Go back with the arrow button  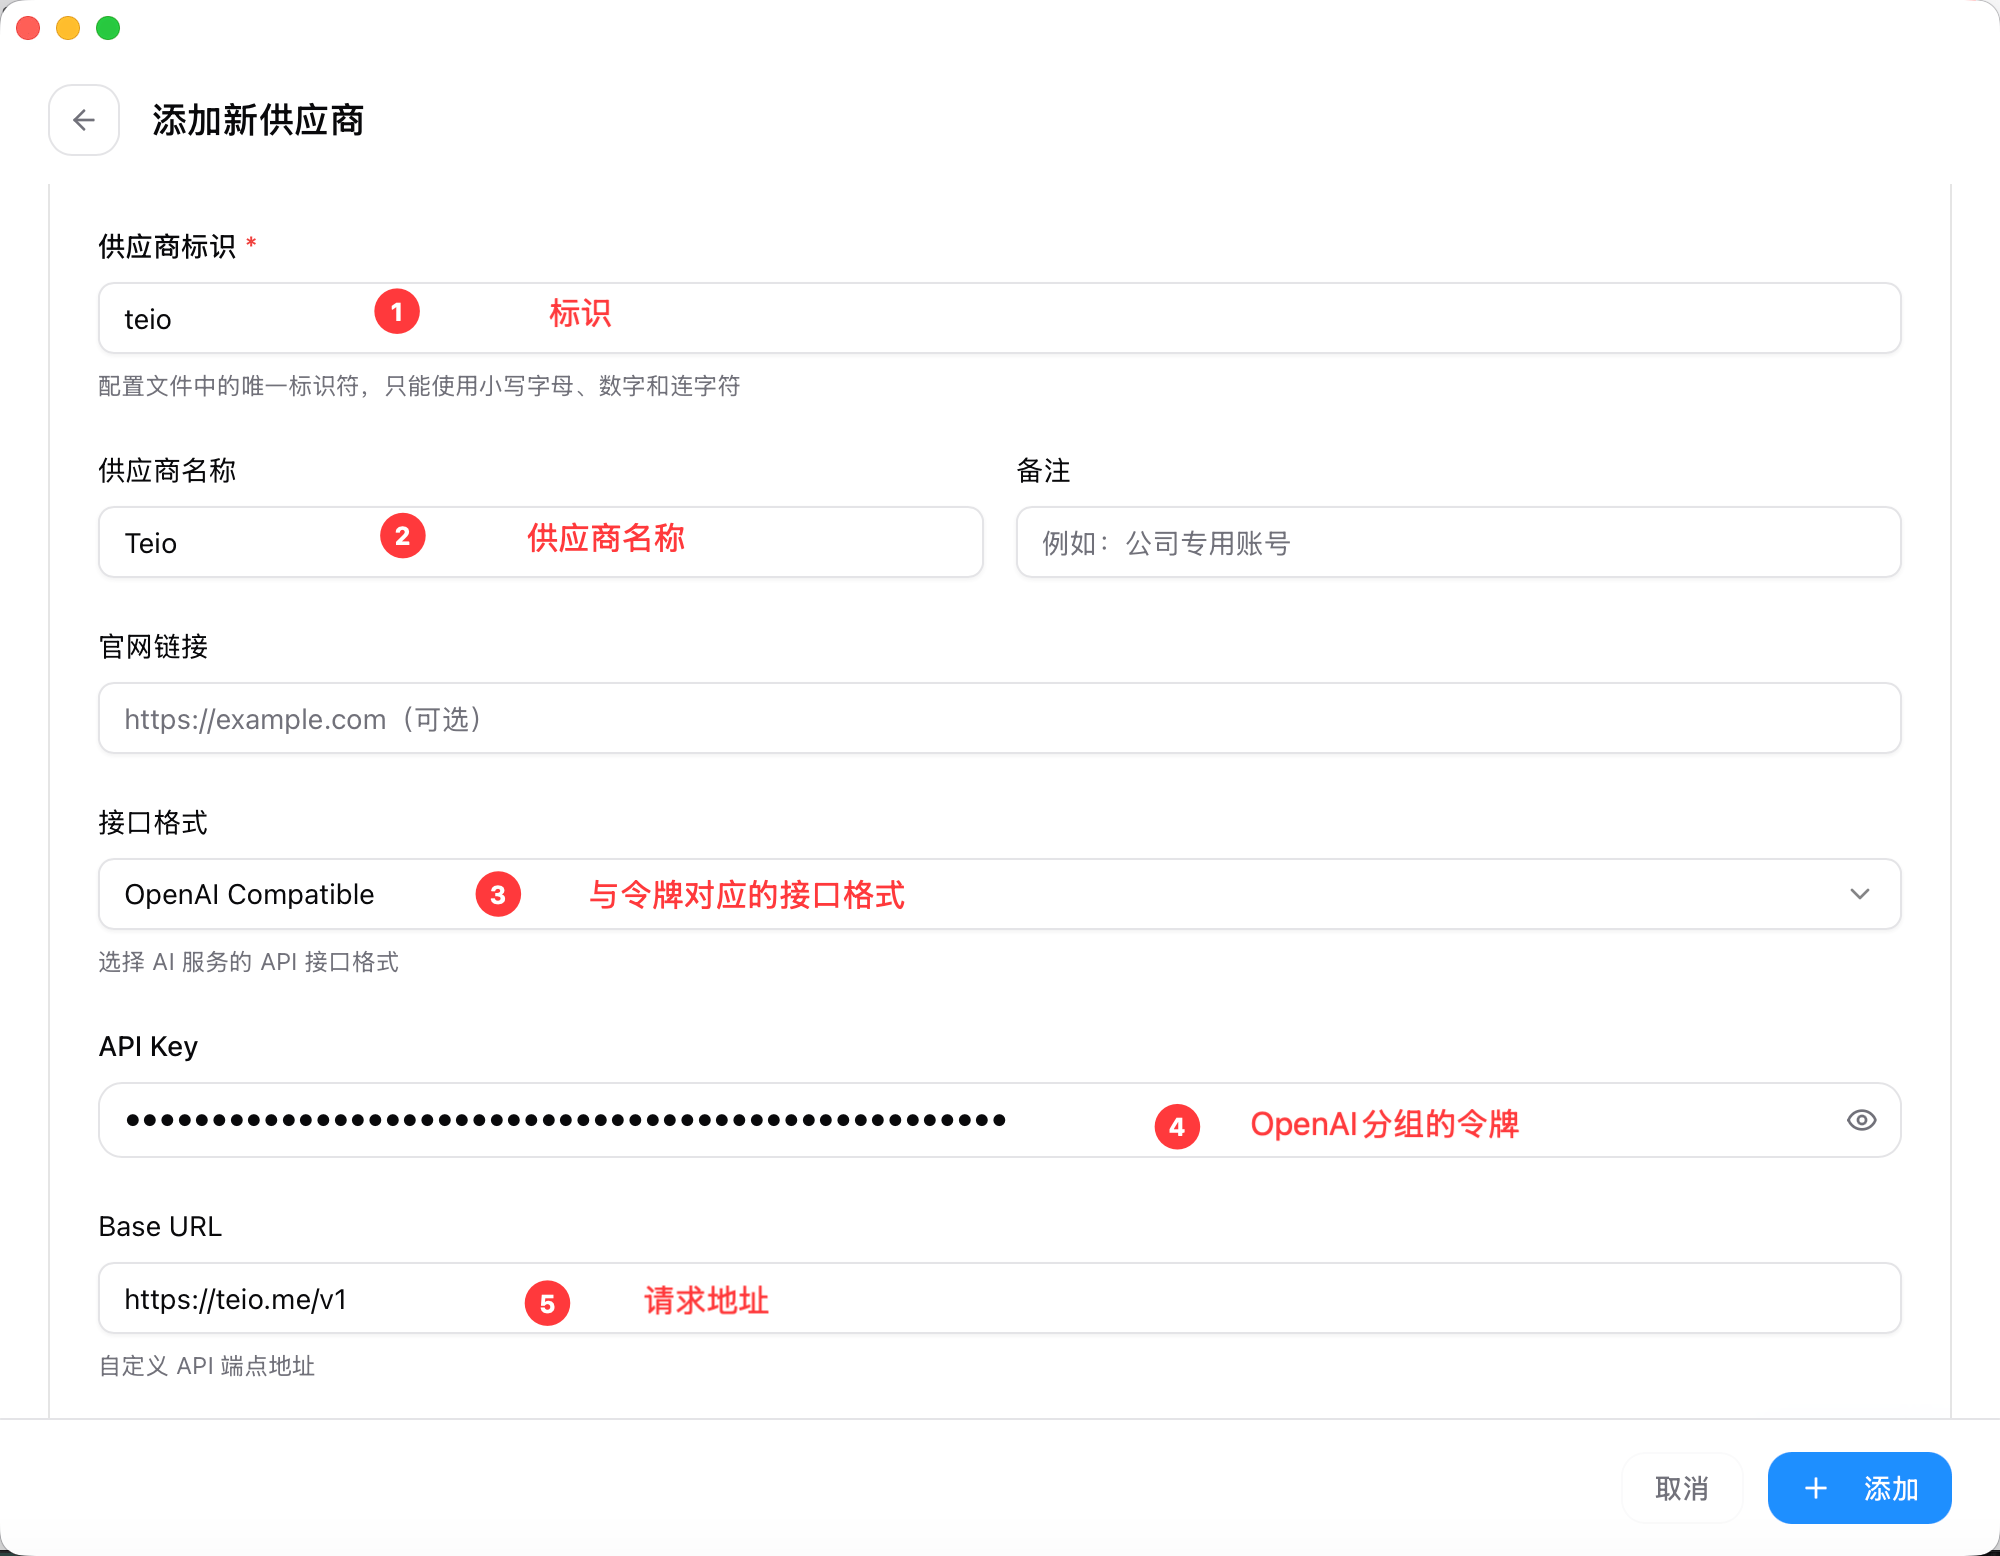pyautogui.click(x=84, y=120)
